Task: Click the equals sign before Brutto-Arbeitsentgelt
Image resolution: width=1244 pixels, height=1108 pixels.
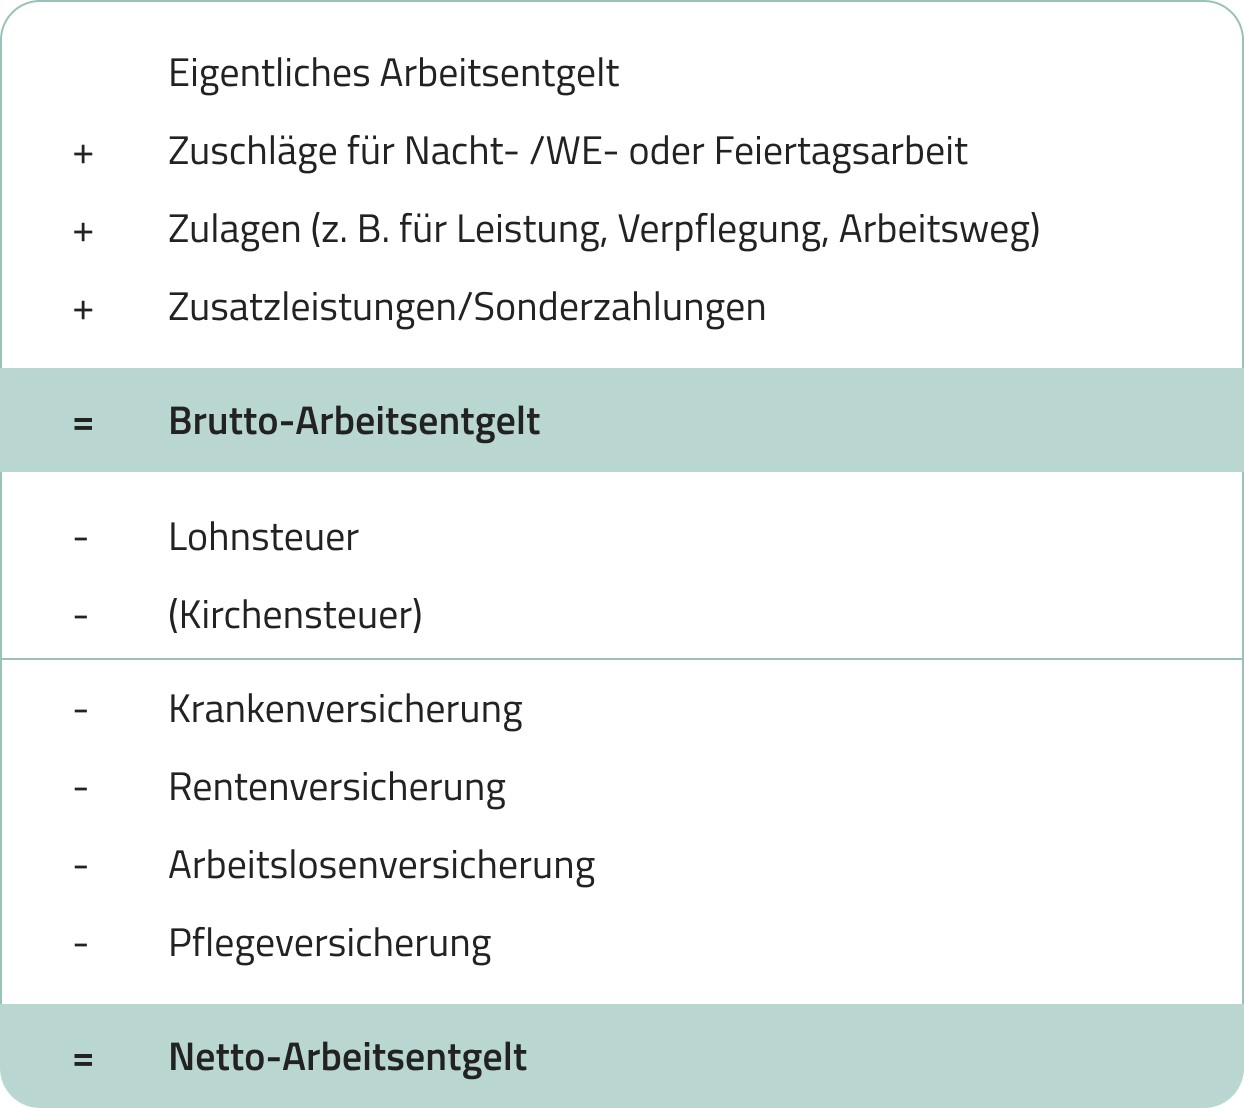Action: click(x=83, y=423)
